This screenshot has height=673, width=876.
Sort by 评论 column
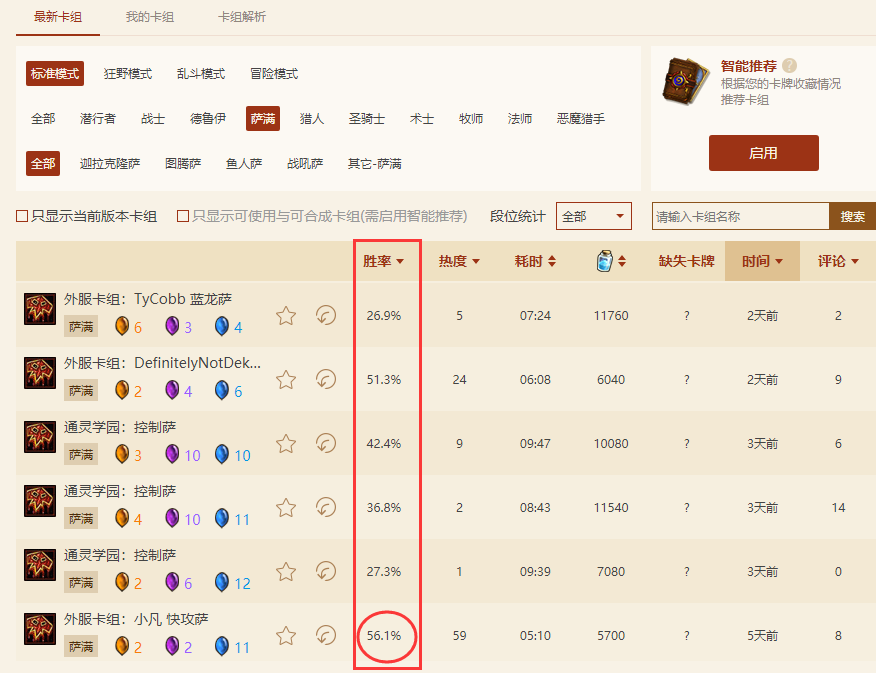(838, 261)
